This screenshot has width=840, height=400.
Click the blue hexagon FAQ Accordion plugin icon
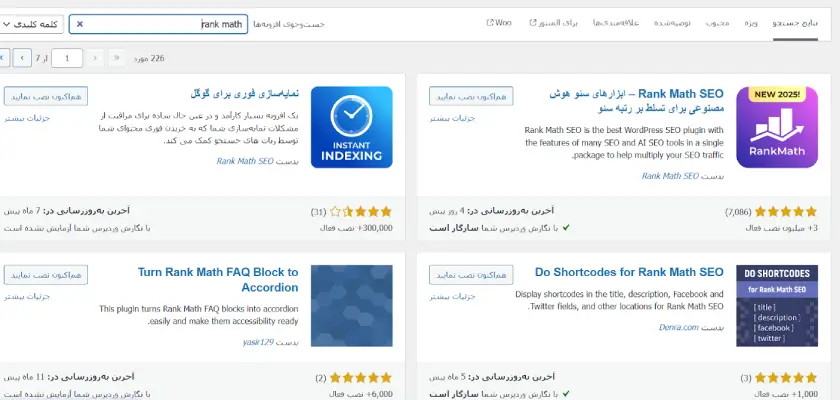tap(351, 306)
